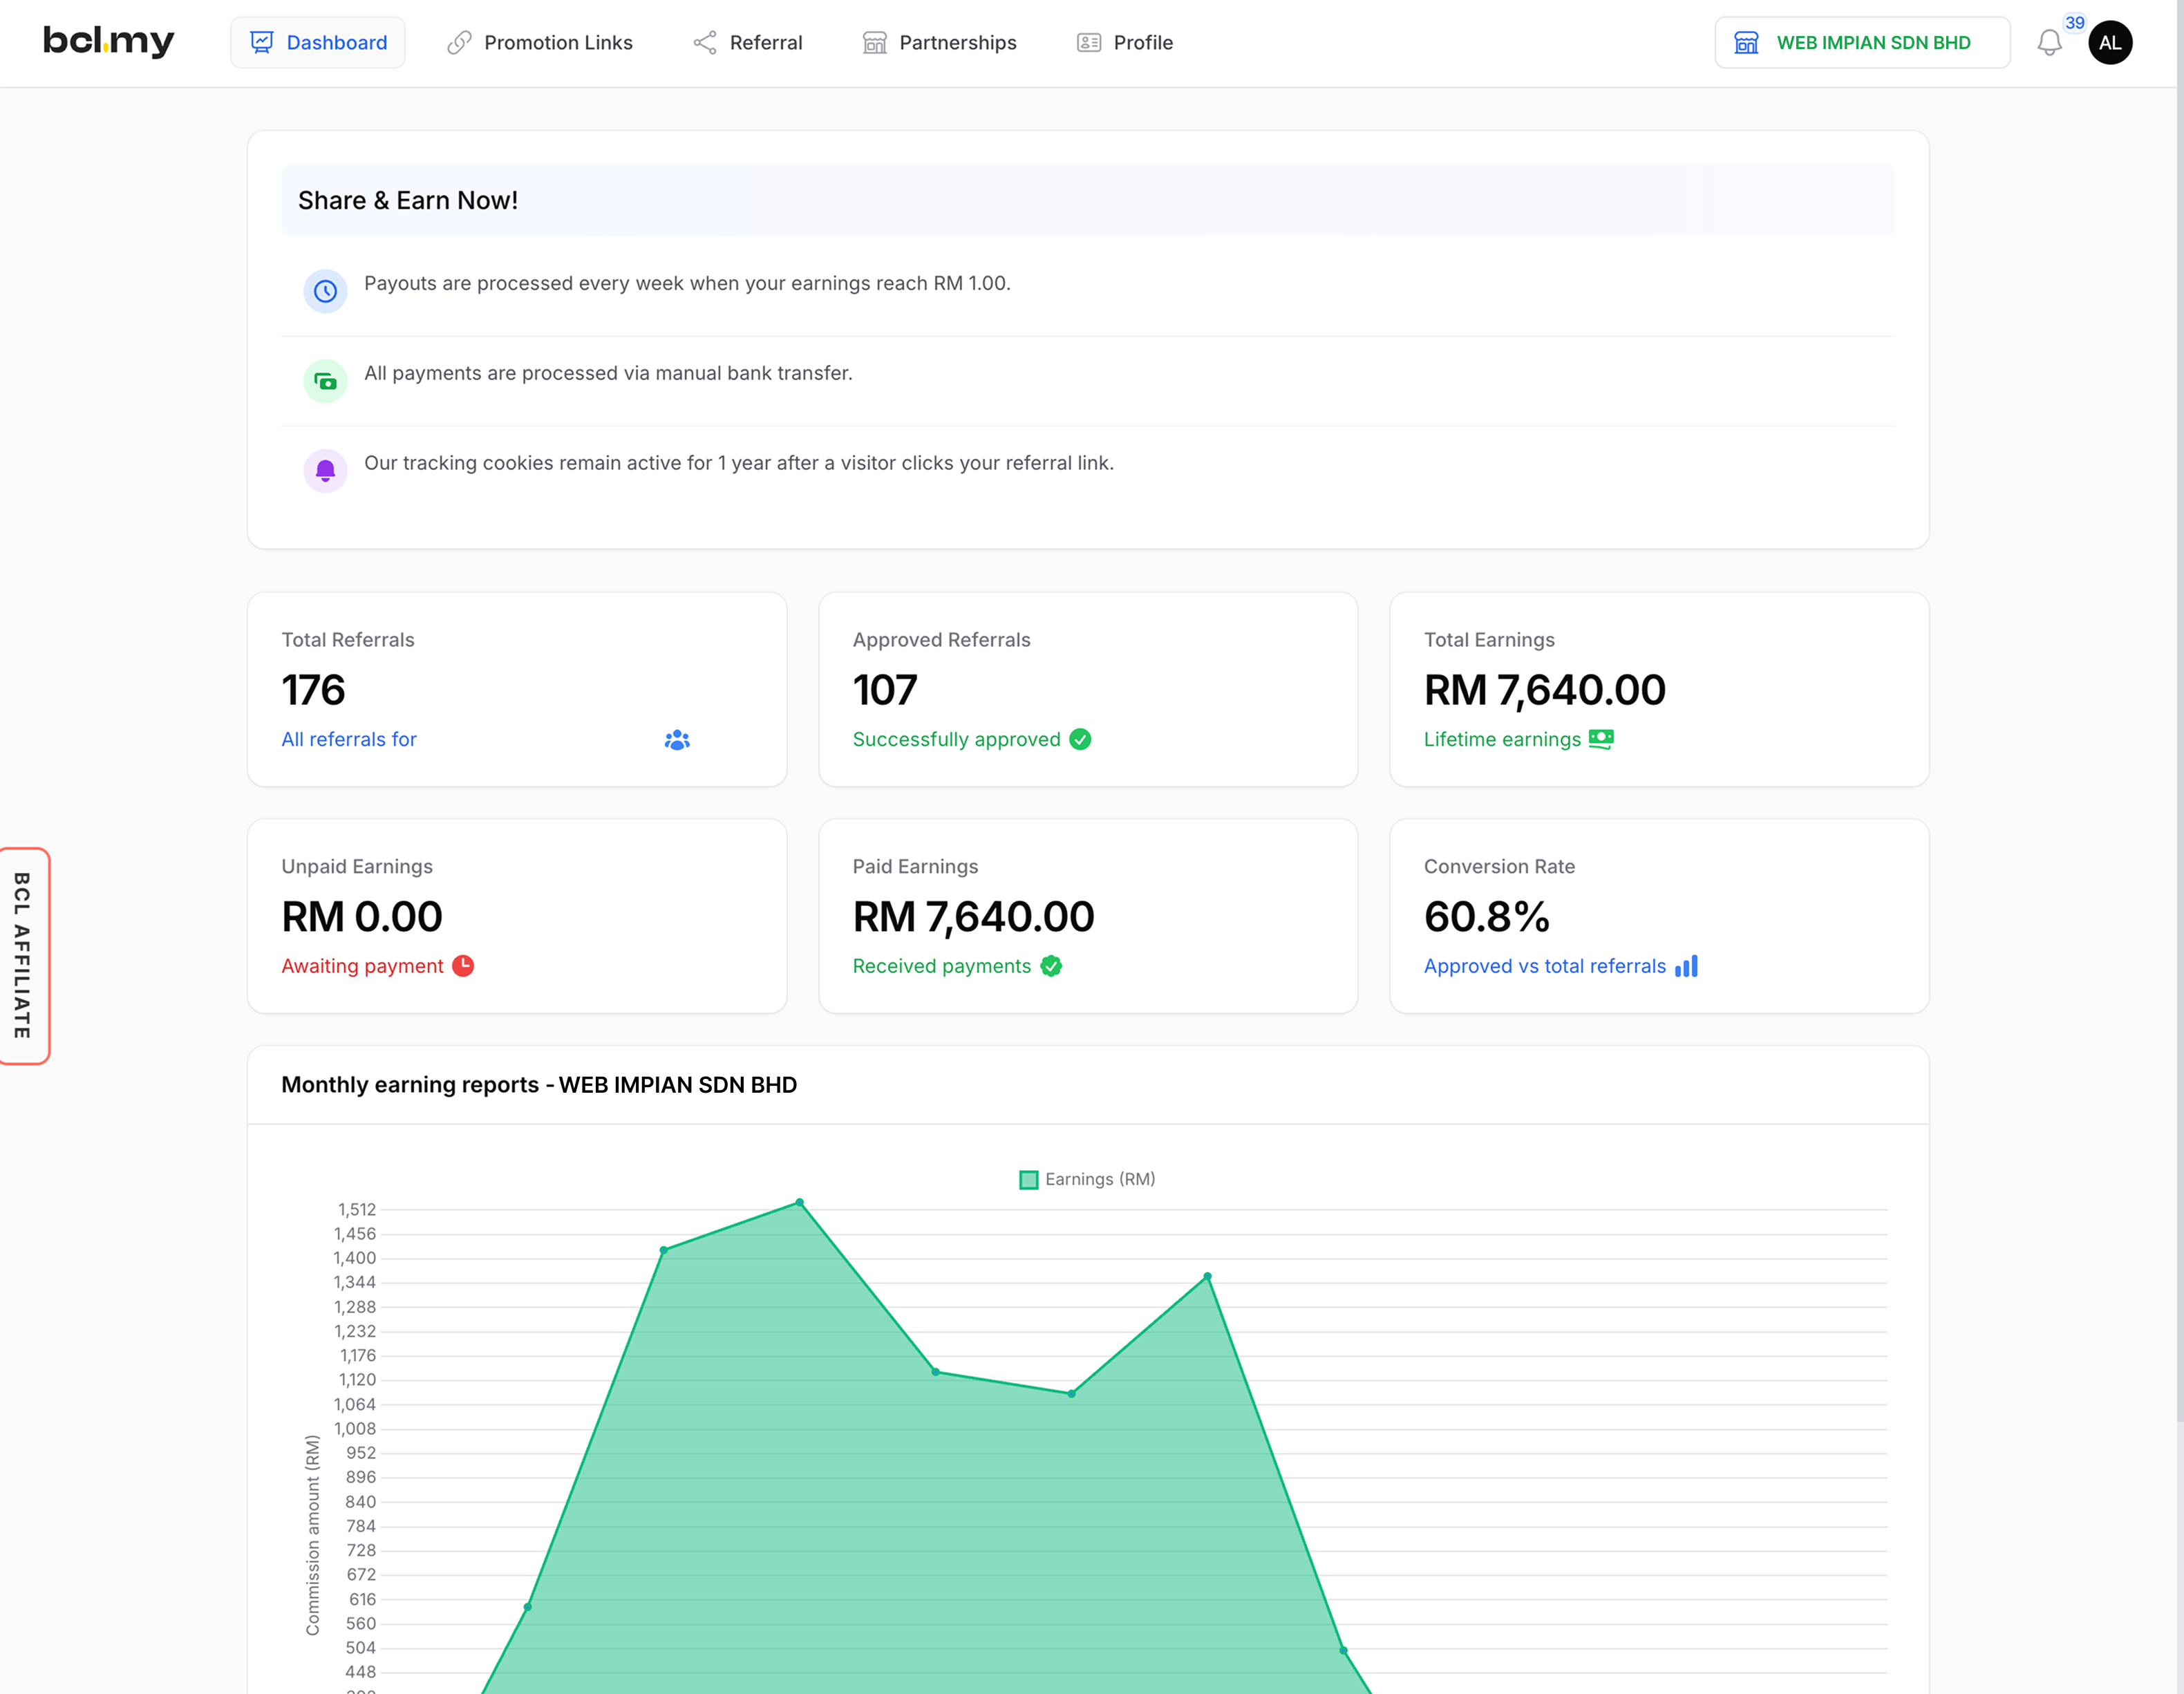Click the blue clock payout icon
Screen dimensions: 2184x1694
[325, 291]
